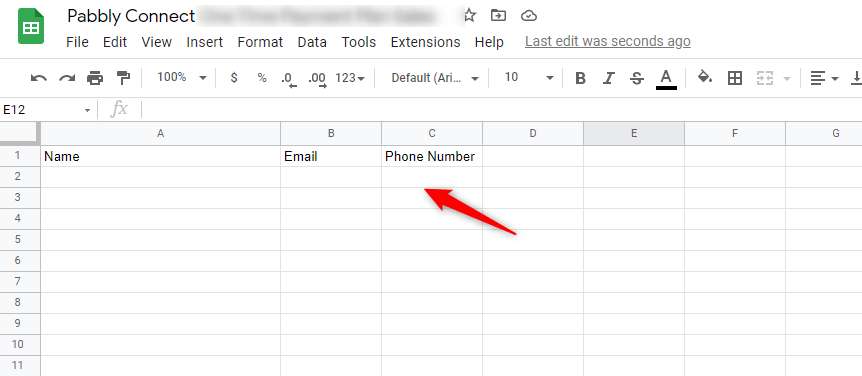Click the Undo arrow icon

click(38, 78)
